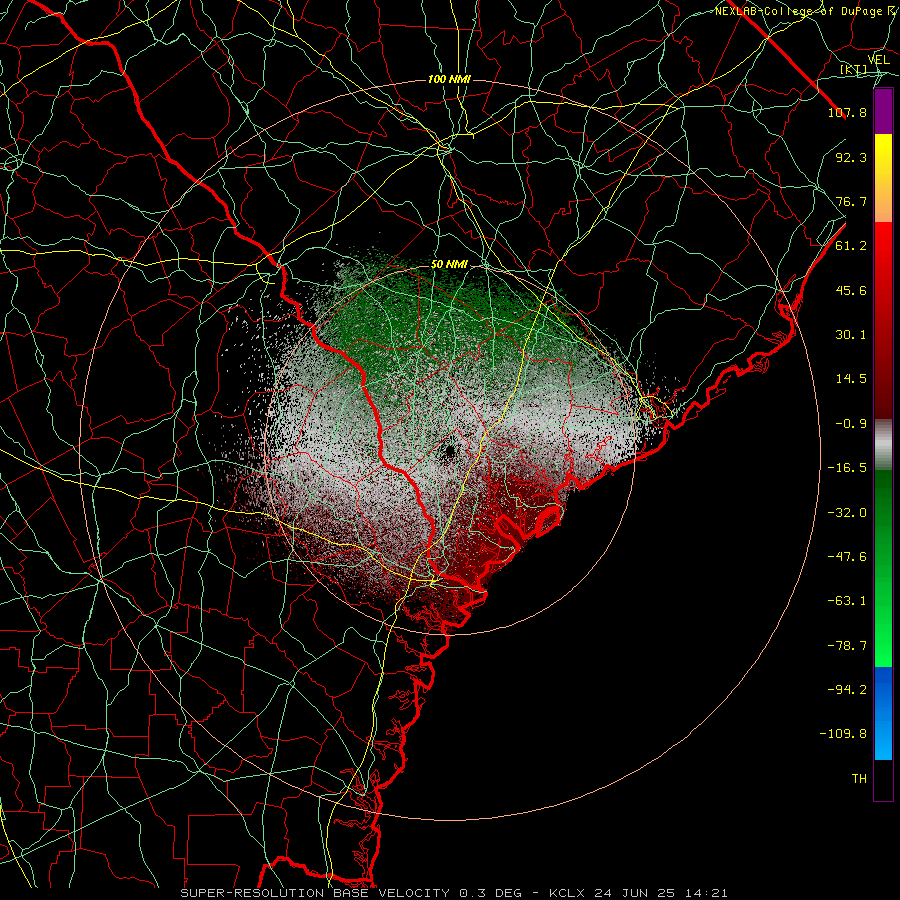Click the -63.1 legend value
Image resolution: width=900 pixels, height=900 pixels.
pyautogui.click(x=847, y=601)
